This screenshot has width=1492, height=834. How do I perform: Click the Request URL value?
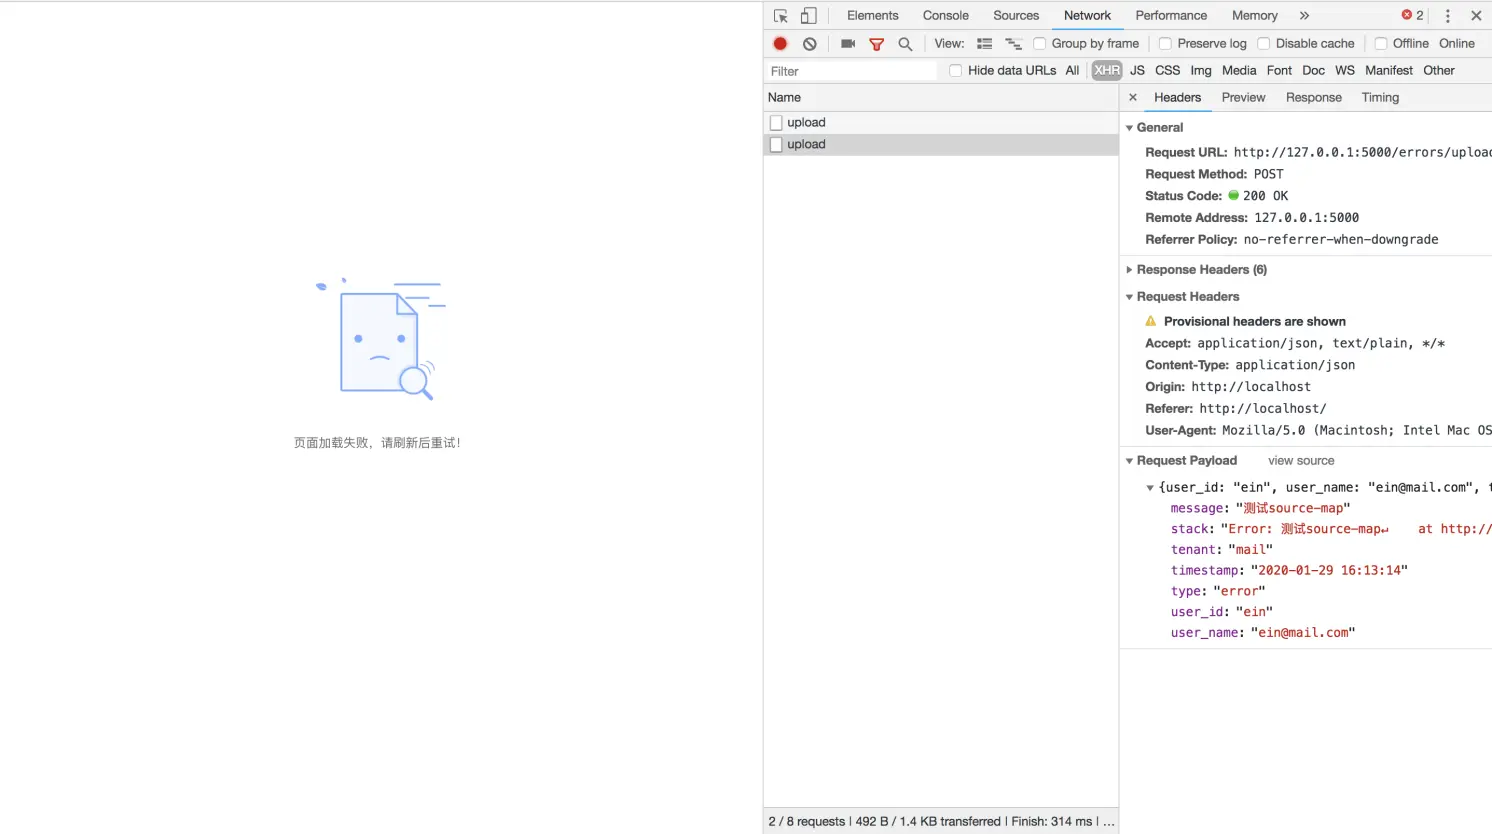click(x=1362, y=153)
